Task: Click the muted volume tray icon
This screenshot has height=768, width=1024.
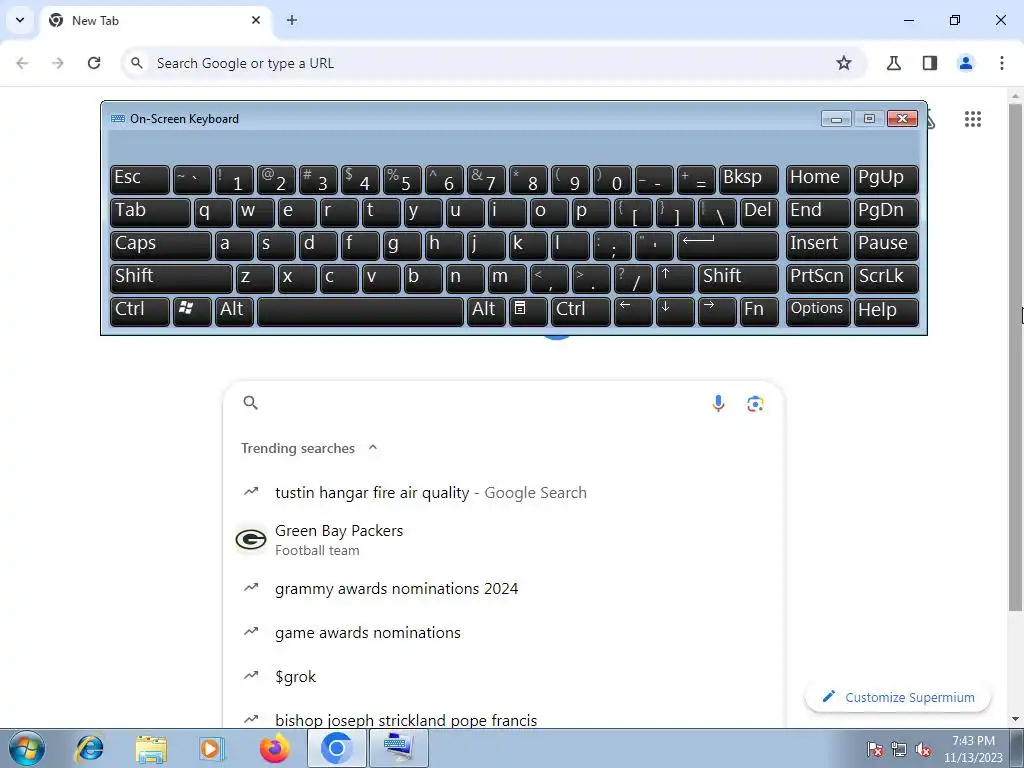Action: point(923,749)
